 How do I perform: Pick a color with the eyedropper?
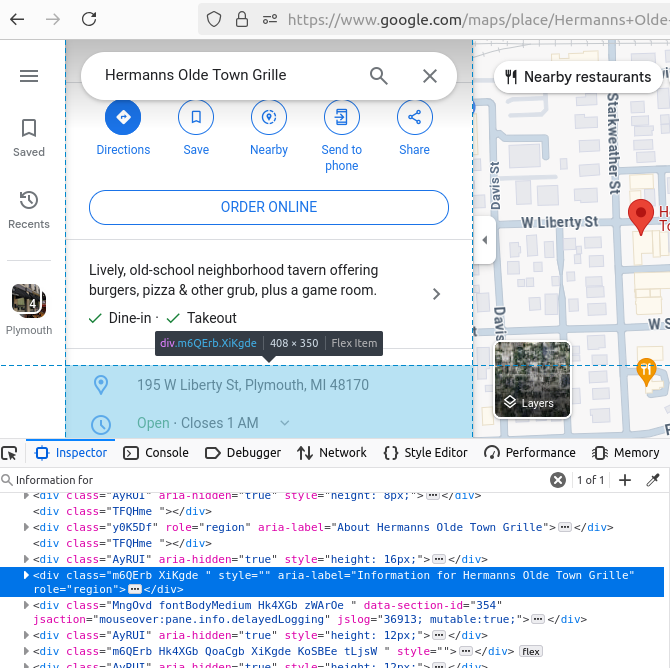pyautogui.click(x=653, y=480)
